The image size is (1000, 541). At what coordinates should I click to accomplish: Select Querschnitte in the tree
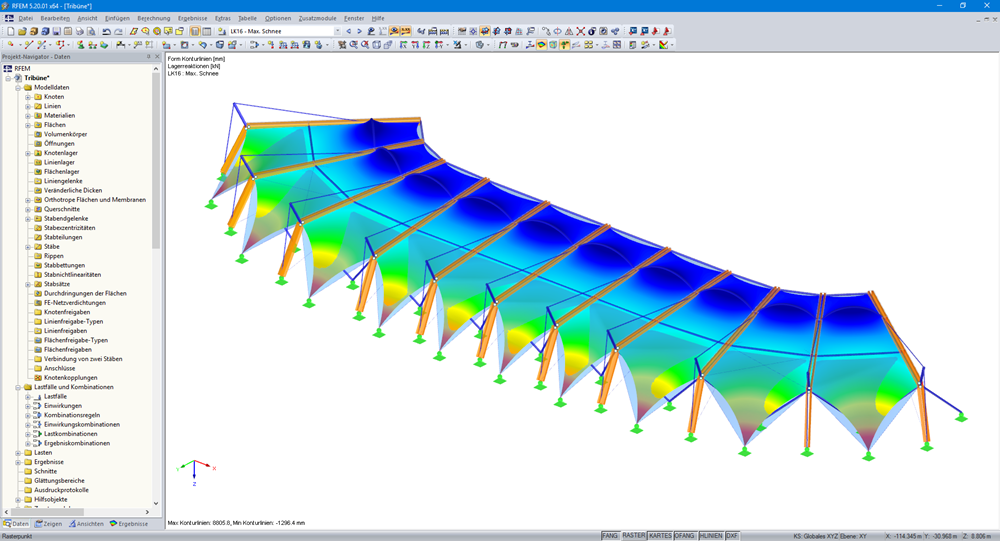[61, 209]
